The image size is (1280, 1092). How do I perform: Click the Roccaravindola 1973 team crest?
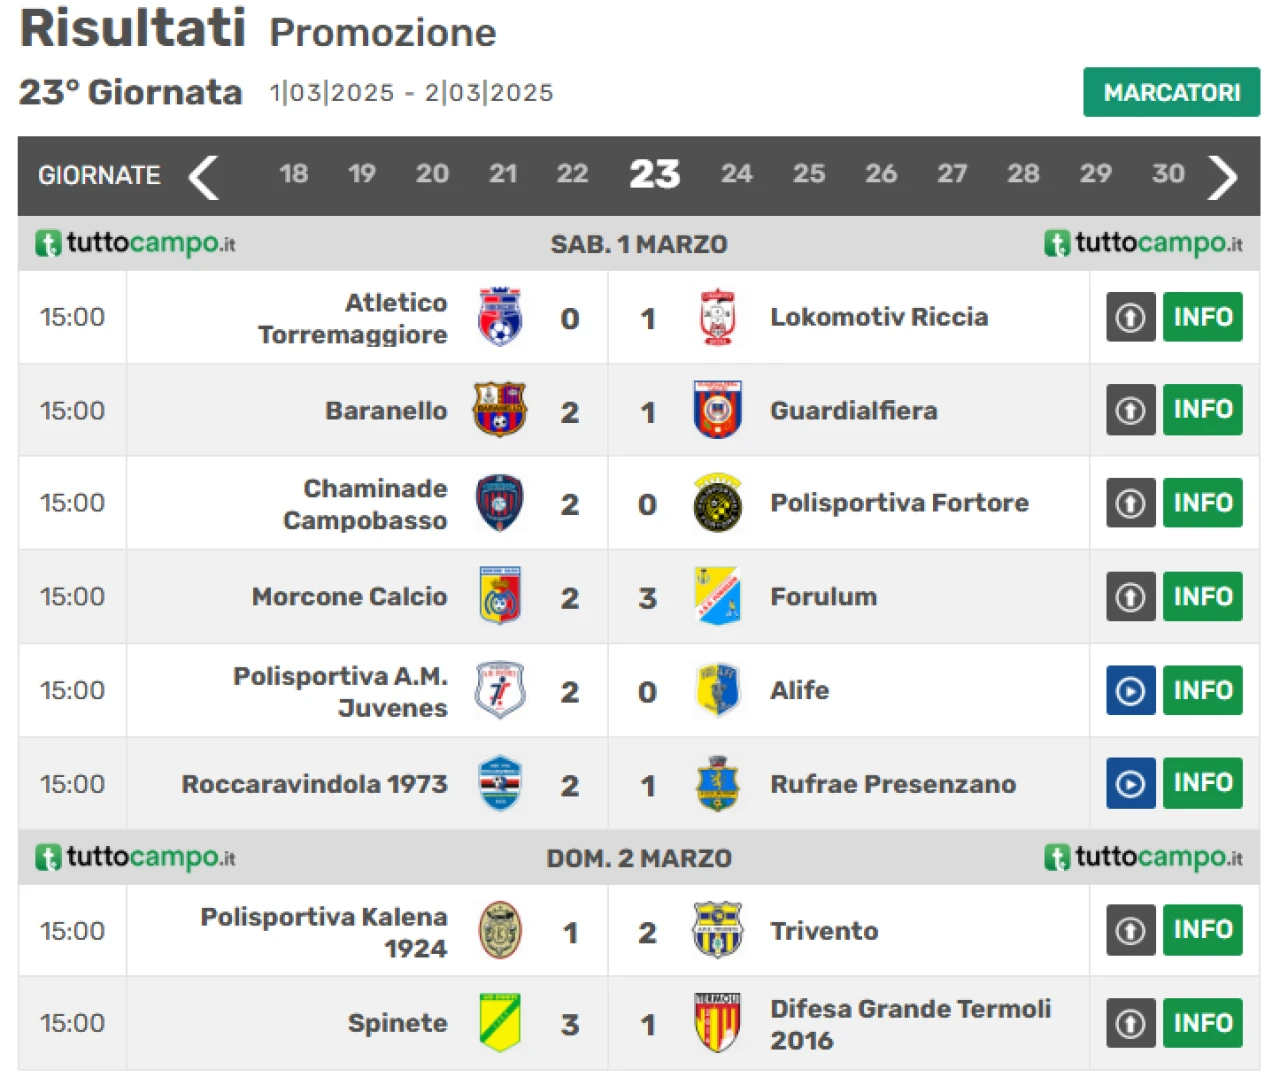(x=500, y=784)
